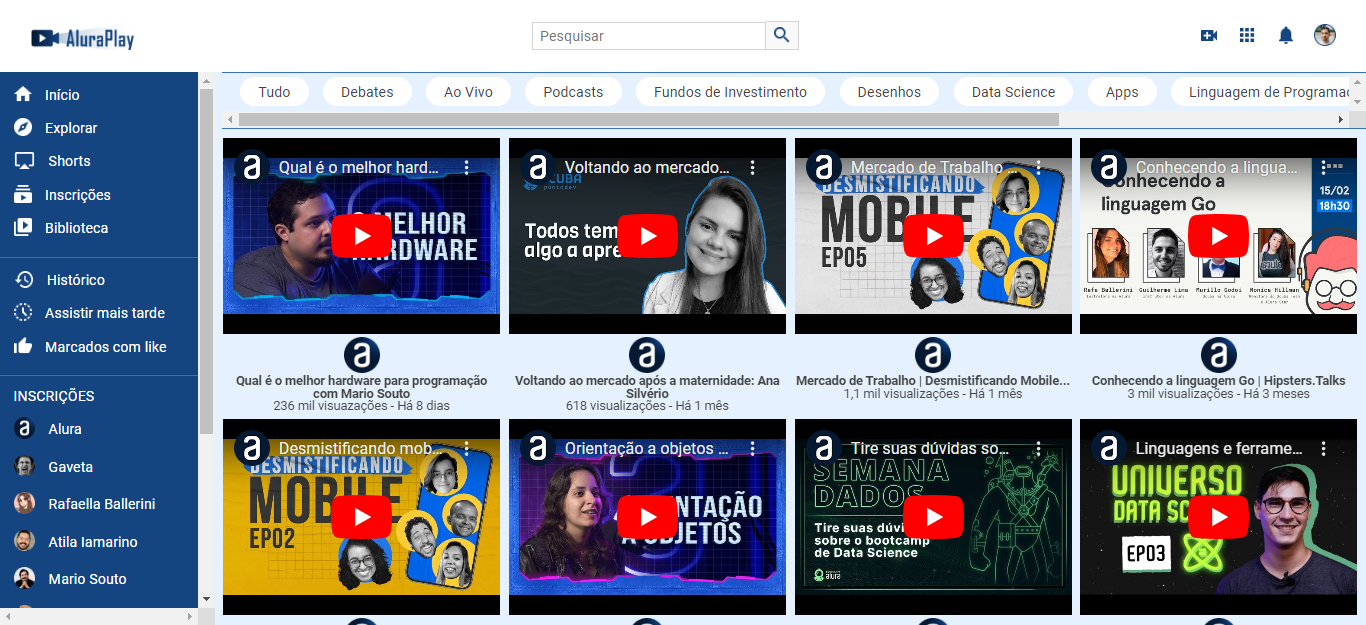Go to Explorar in sidebar

click(x=70, y=128)
